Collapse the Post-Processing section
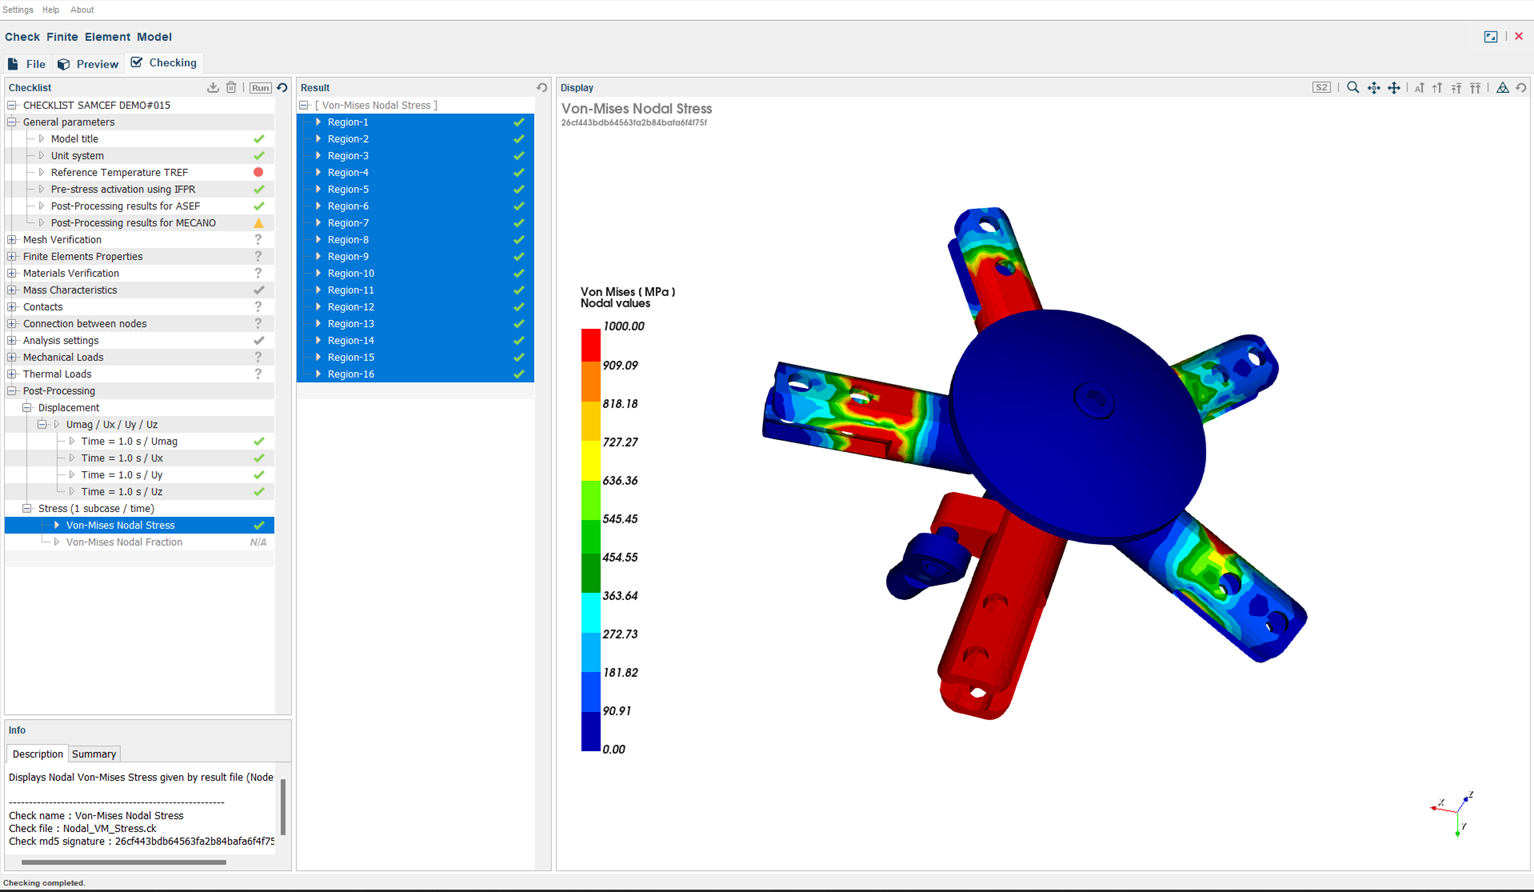 [x=12, y=391]
